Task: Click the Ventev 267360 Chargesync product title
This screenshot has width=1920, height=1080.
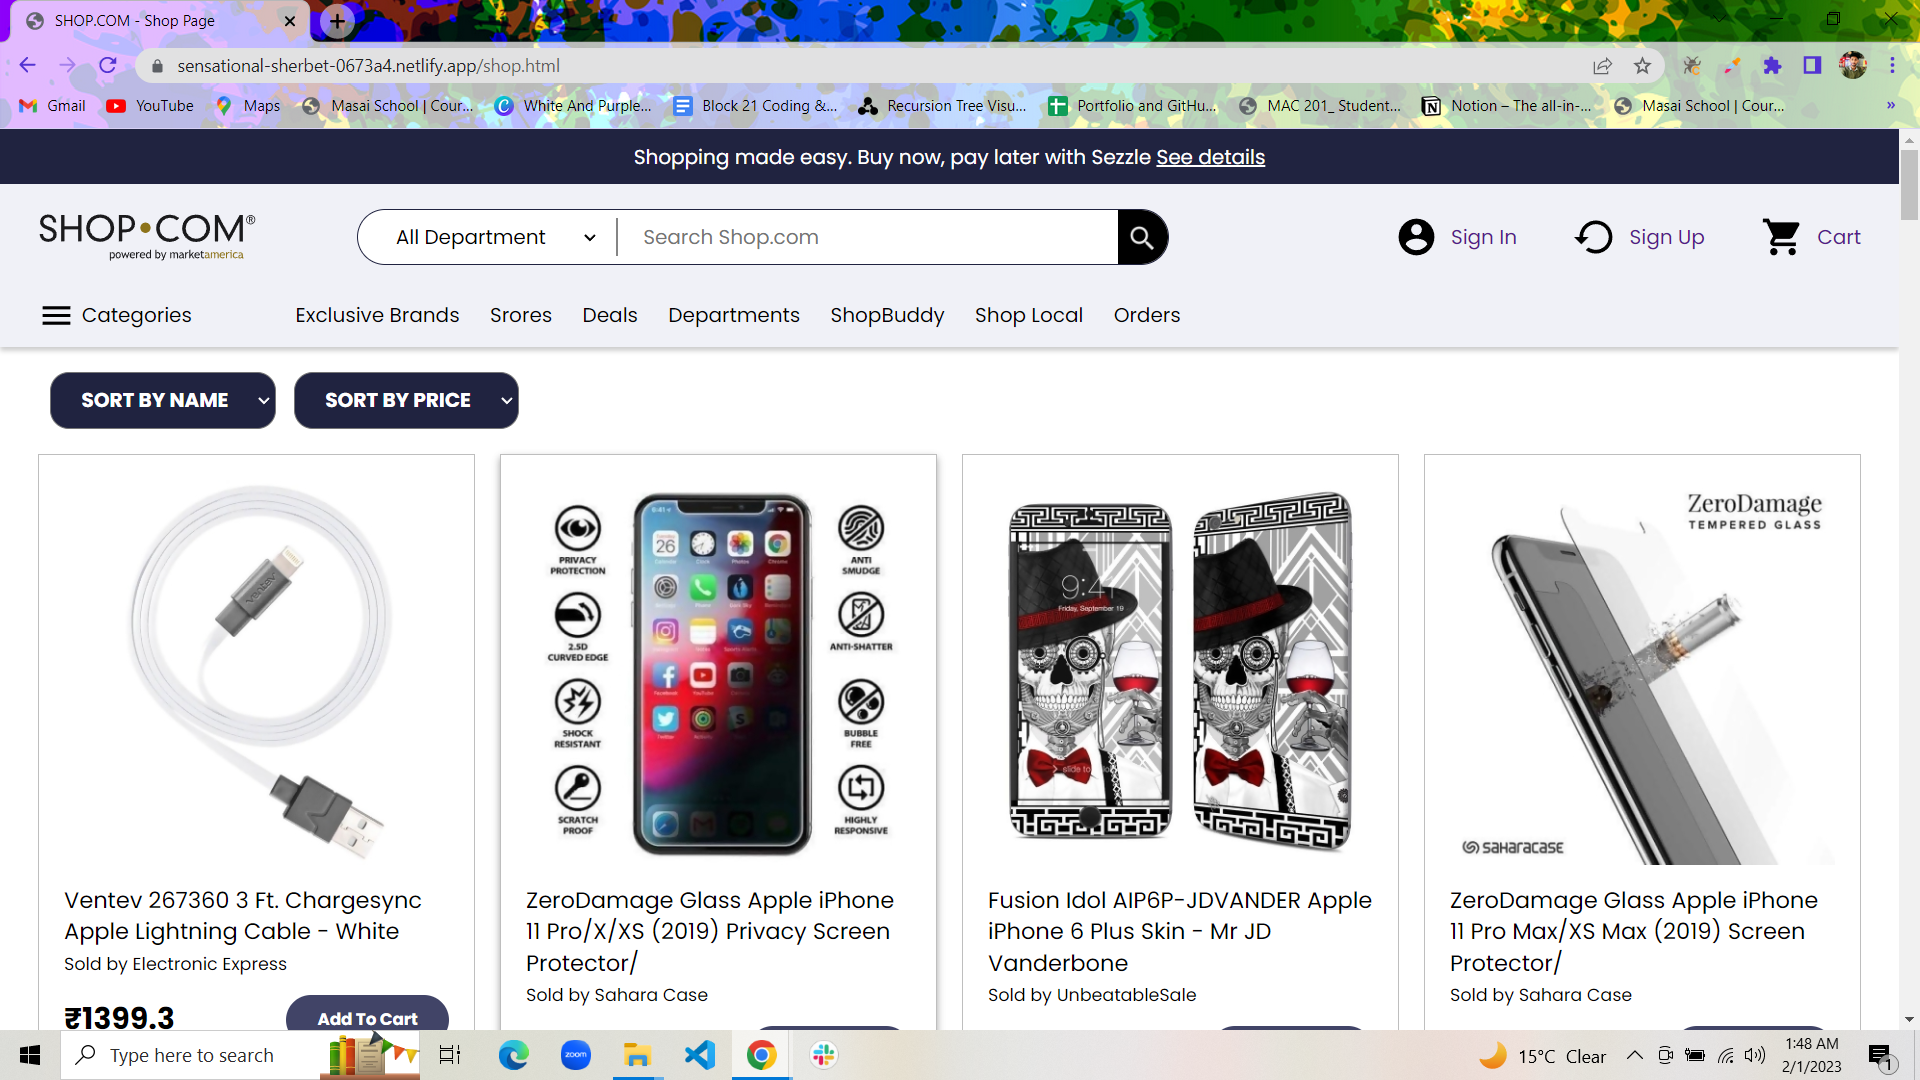Action: 243,915
